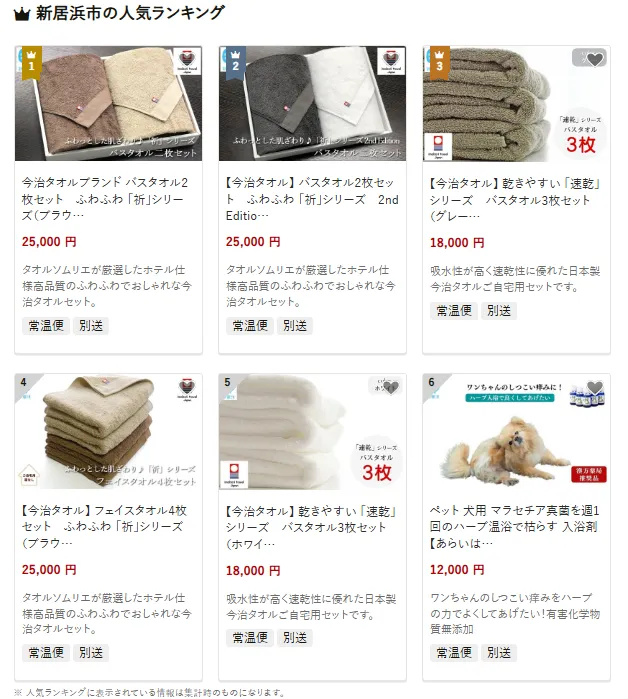The width and height of the screenshot is (628, 699).
Task: Open rank 1 brown and beige towel image
Action: click(108, 103)
